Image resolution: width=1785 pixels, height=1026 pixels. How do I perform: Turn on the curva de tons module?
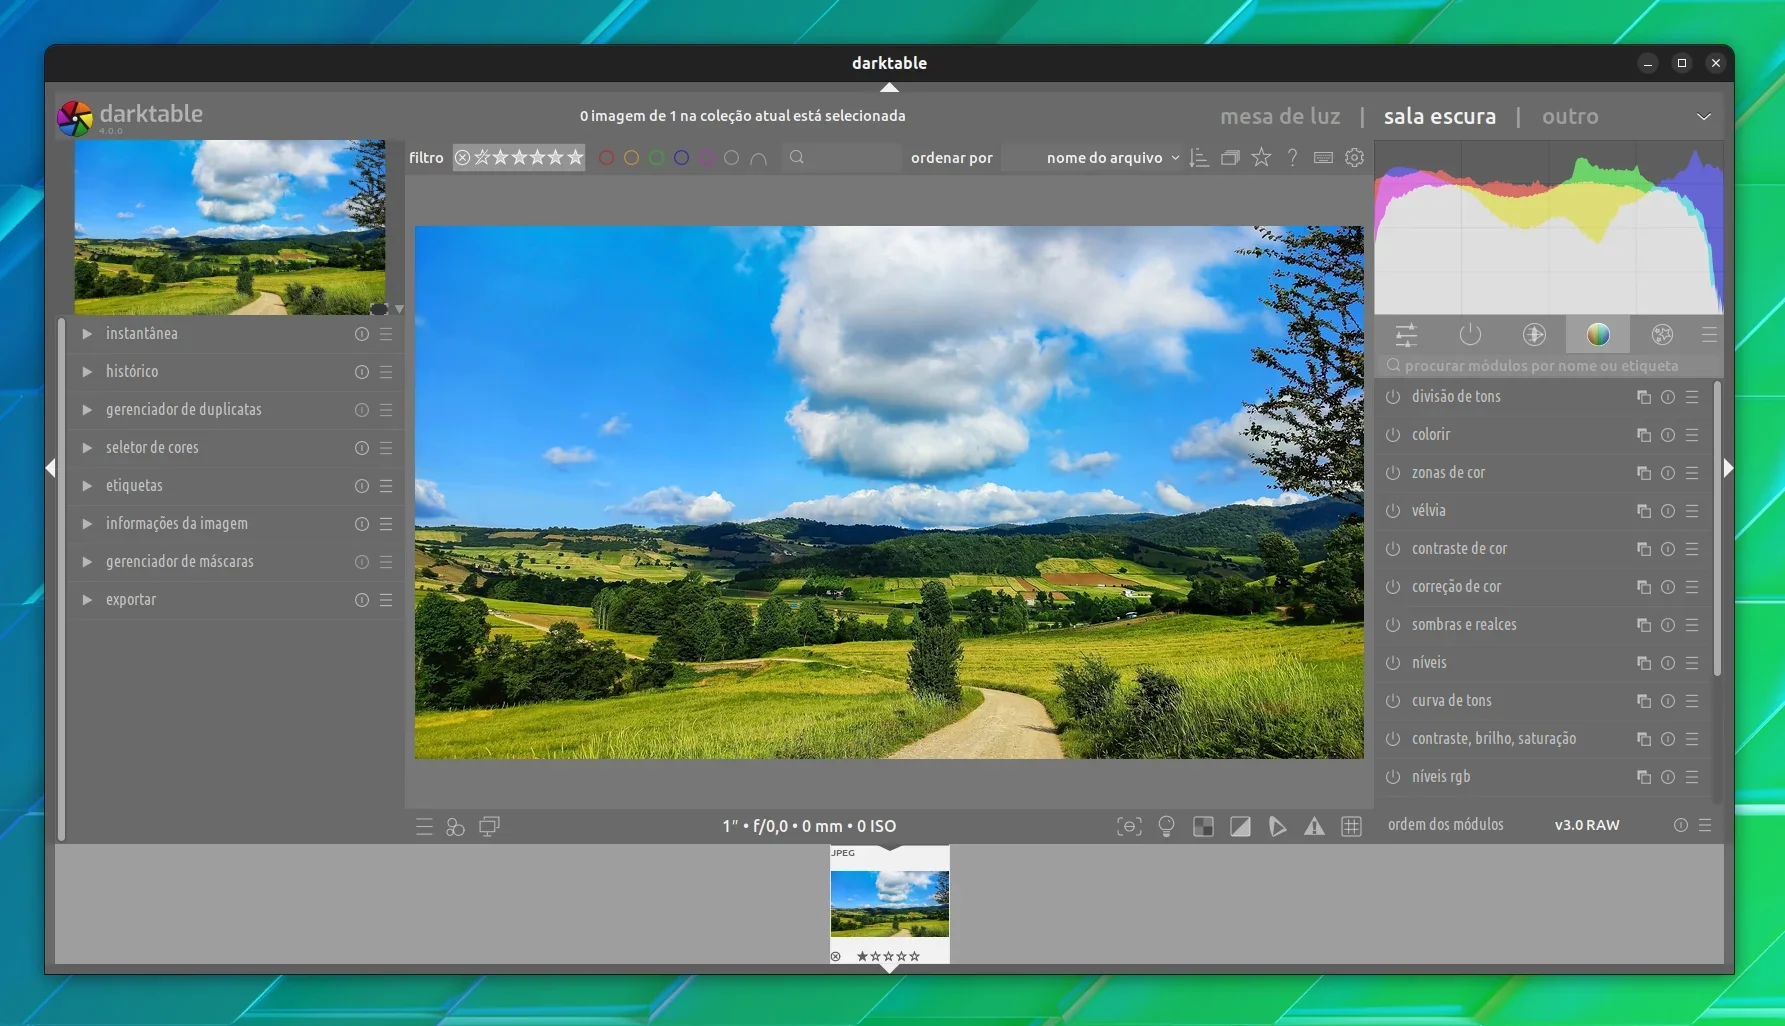pyautogui.click(x=1393, y=701)
